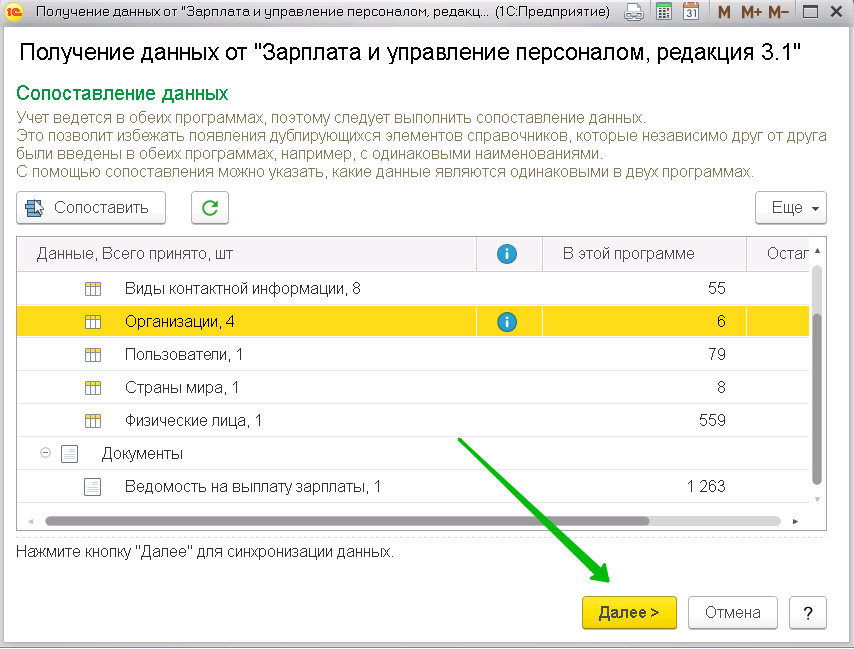This screenshot has width=854, height=649.
Task: Select the "Пользователи, 1" row
Action: [413, 354]
